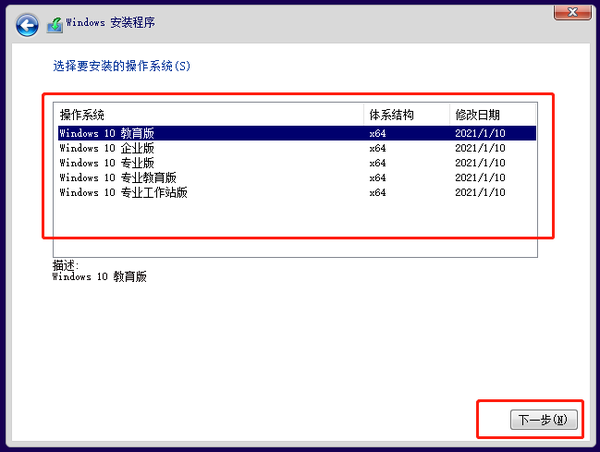Click the 选择要安装的操作系统(S) heading
600x452 pixels.
coord(122,66)
